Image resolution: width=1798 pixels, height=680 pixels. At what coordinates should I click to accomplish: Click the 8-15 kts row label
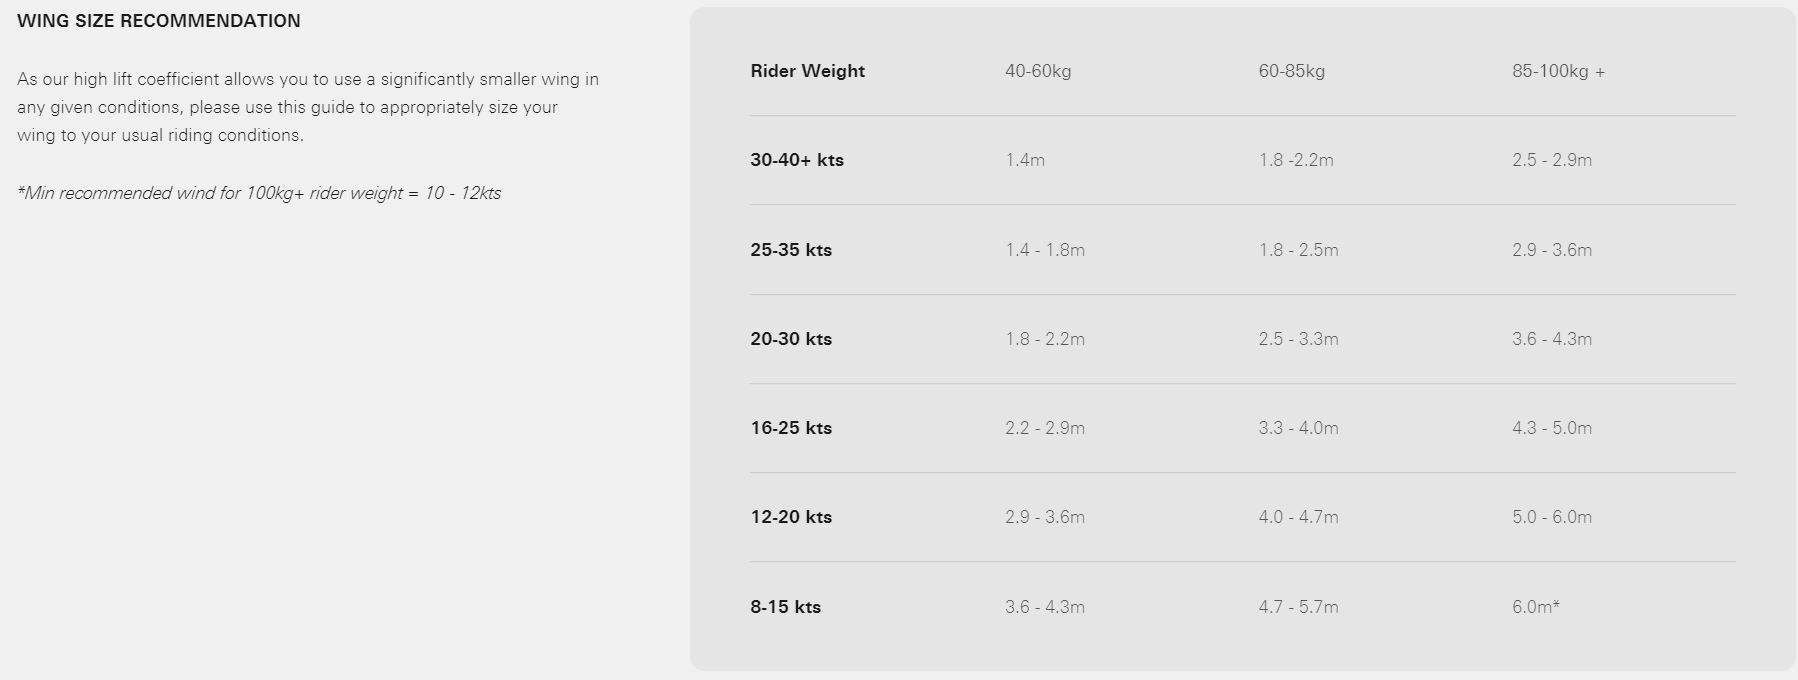[785, 607]
